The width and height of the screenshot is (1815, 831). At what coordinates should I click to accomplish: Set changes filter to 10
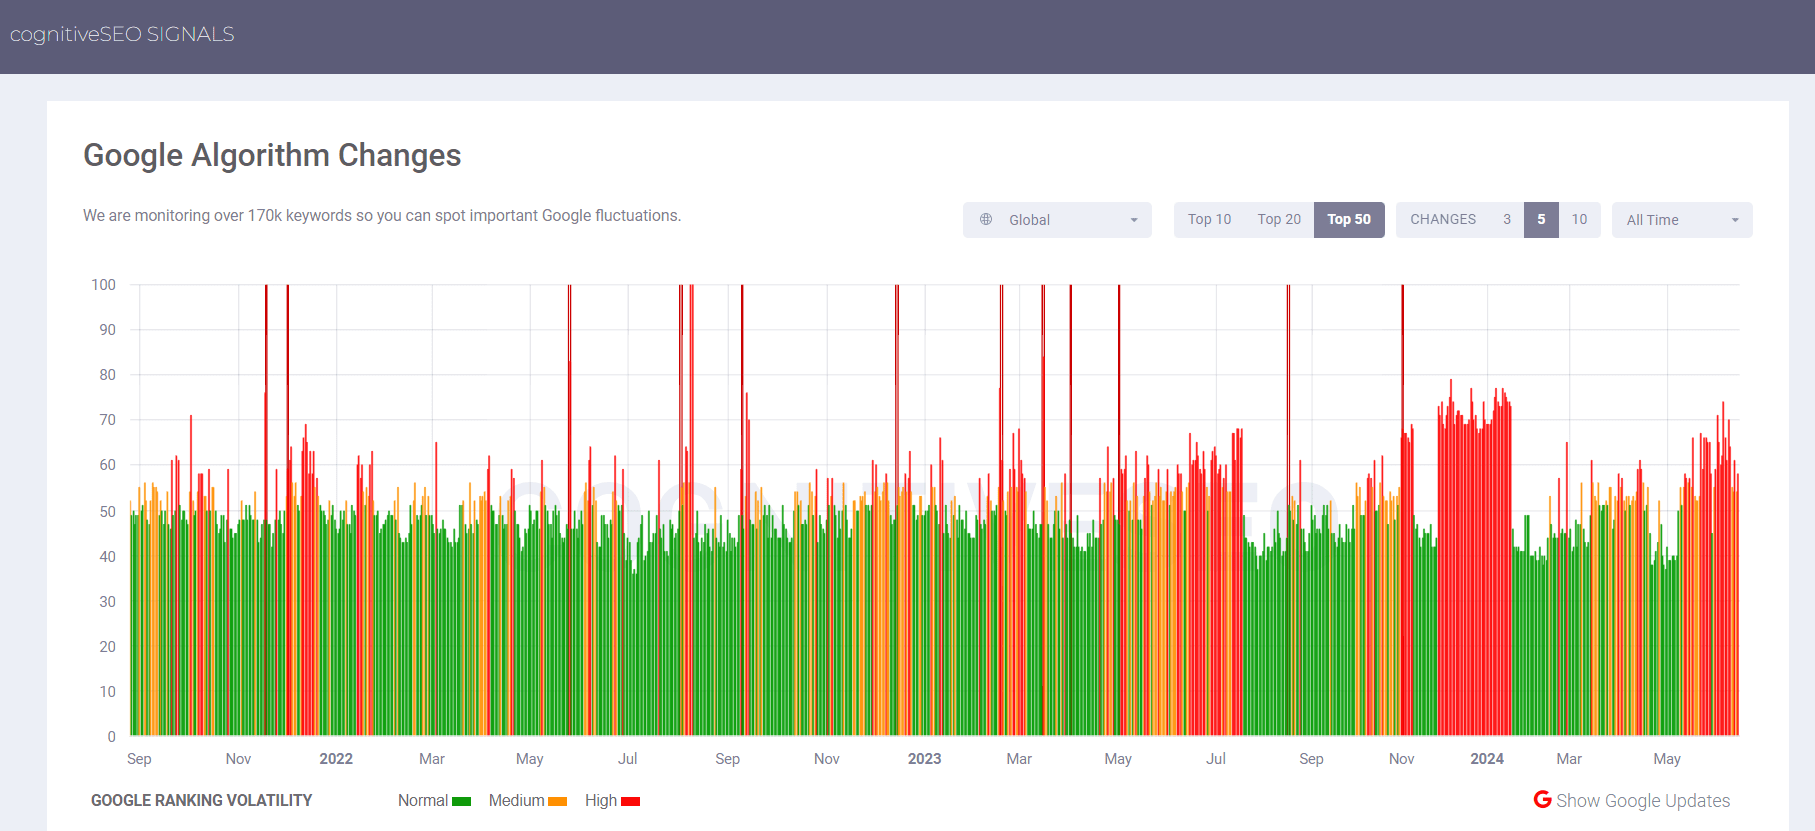(1579, 219)
